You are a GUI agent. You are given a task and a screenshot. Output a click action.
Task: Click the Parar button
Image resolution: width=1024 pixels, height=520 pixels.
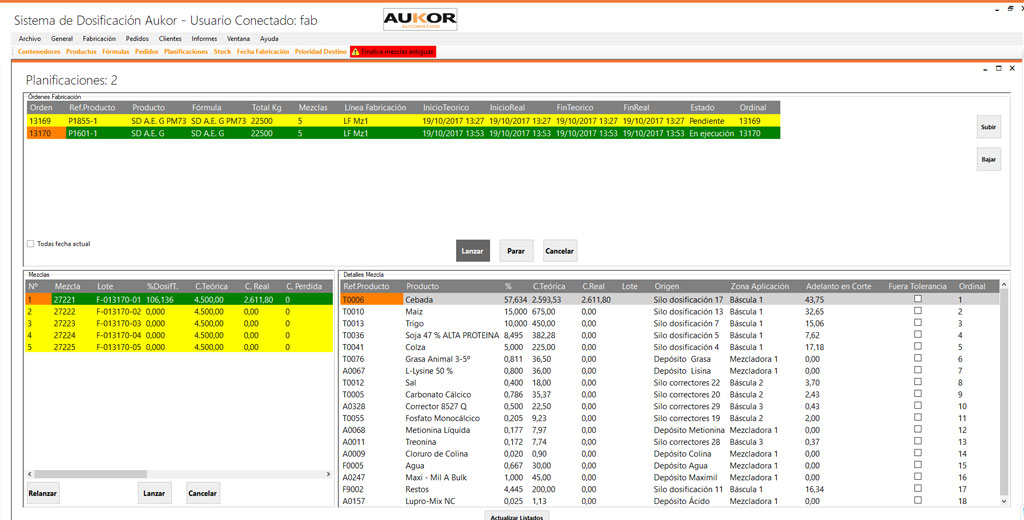[517, 251]
